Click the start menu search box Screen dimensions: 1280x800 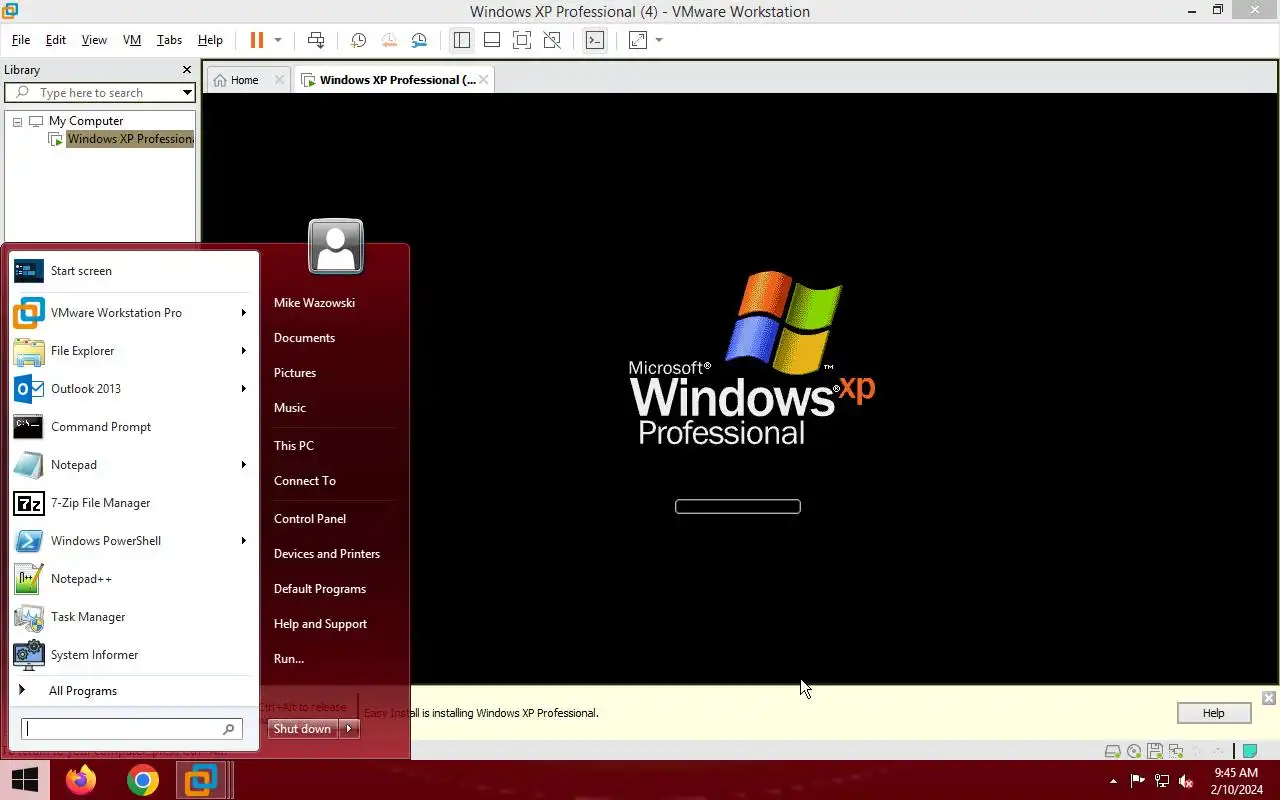click(x=132, y=729)
